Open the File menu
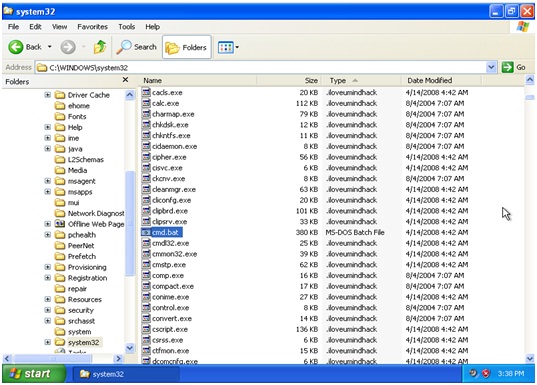Image resolution: width=537 pixels, height=385 pixels. click(14, 27)
